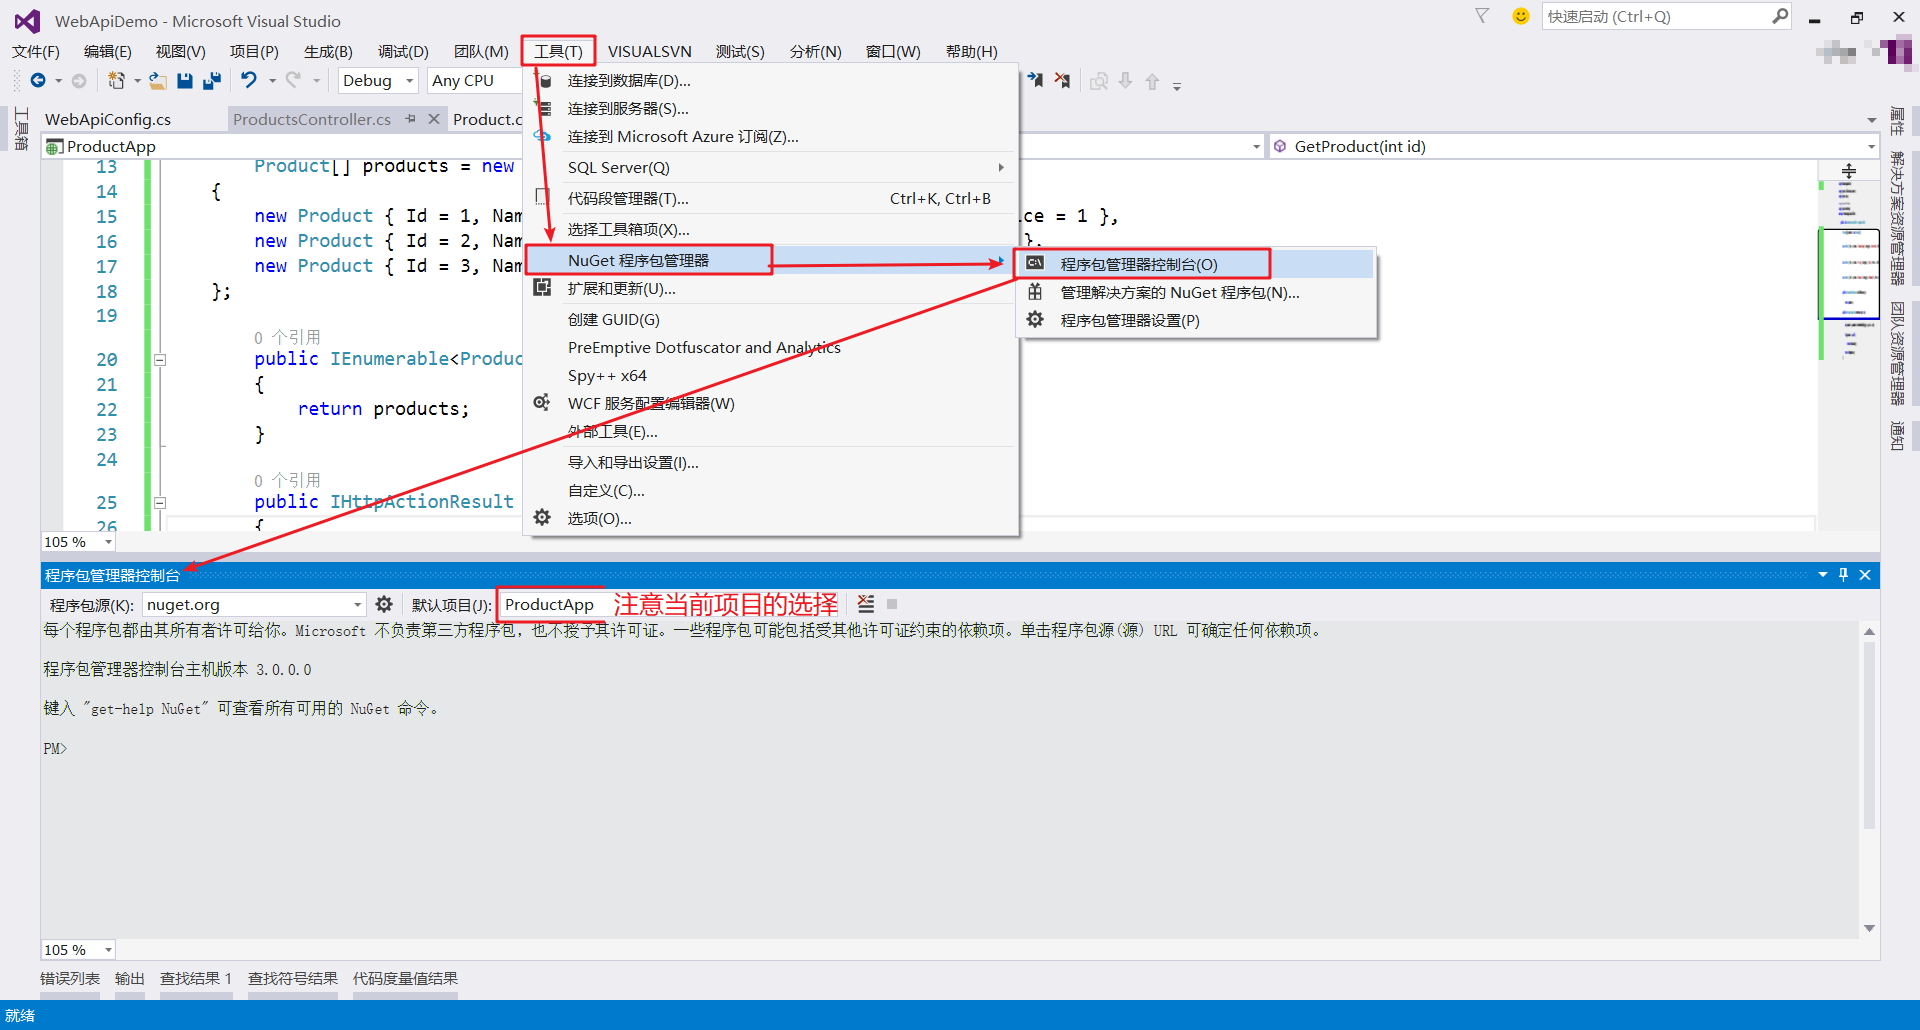Select 管理解决方案的 NuGet 程序包(N) item
This screenshot has width=1920, height=1030.
click(1198, 292)
